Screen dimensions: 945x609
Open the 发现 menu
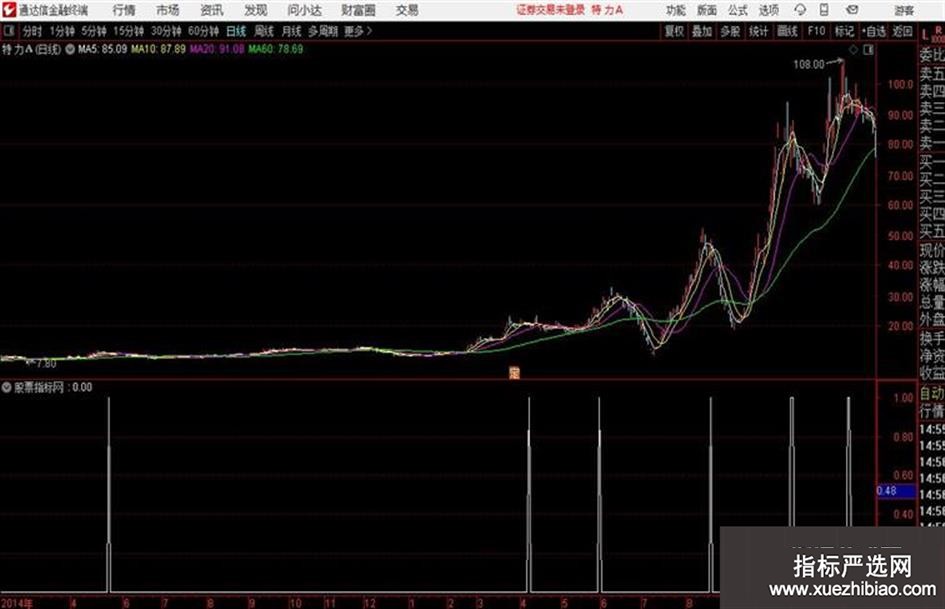256,10
